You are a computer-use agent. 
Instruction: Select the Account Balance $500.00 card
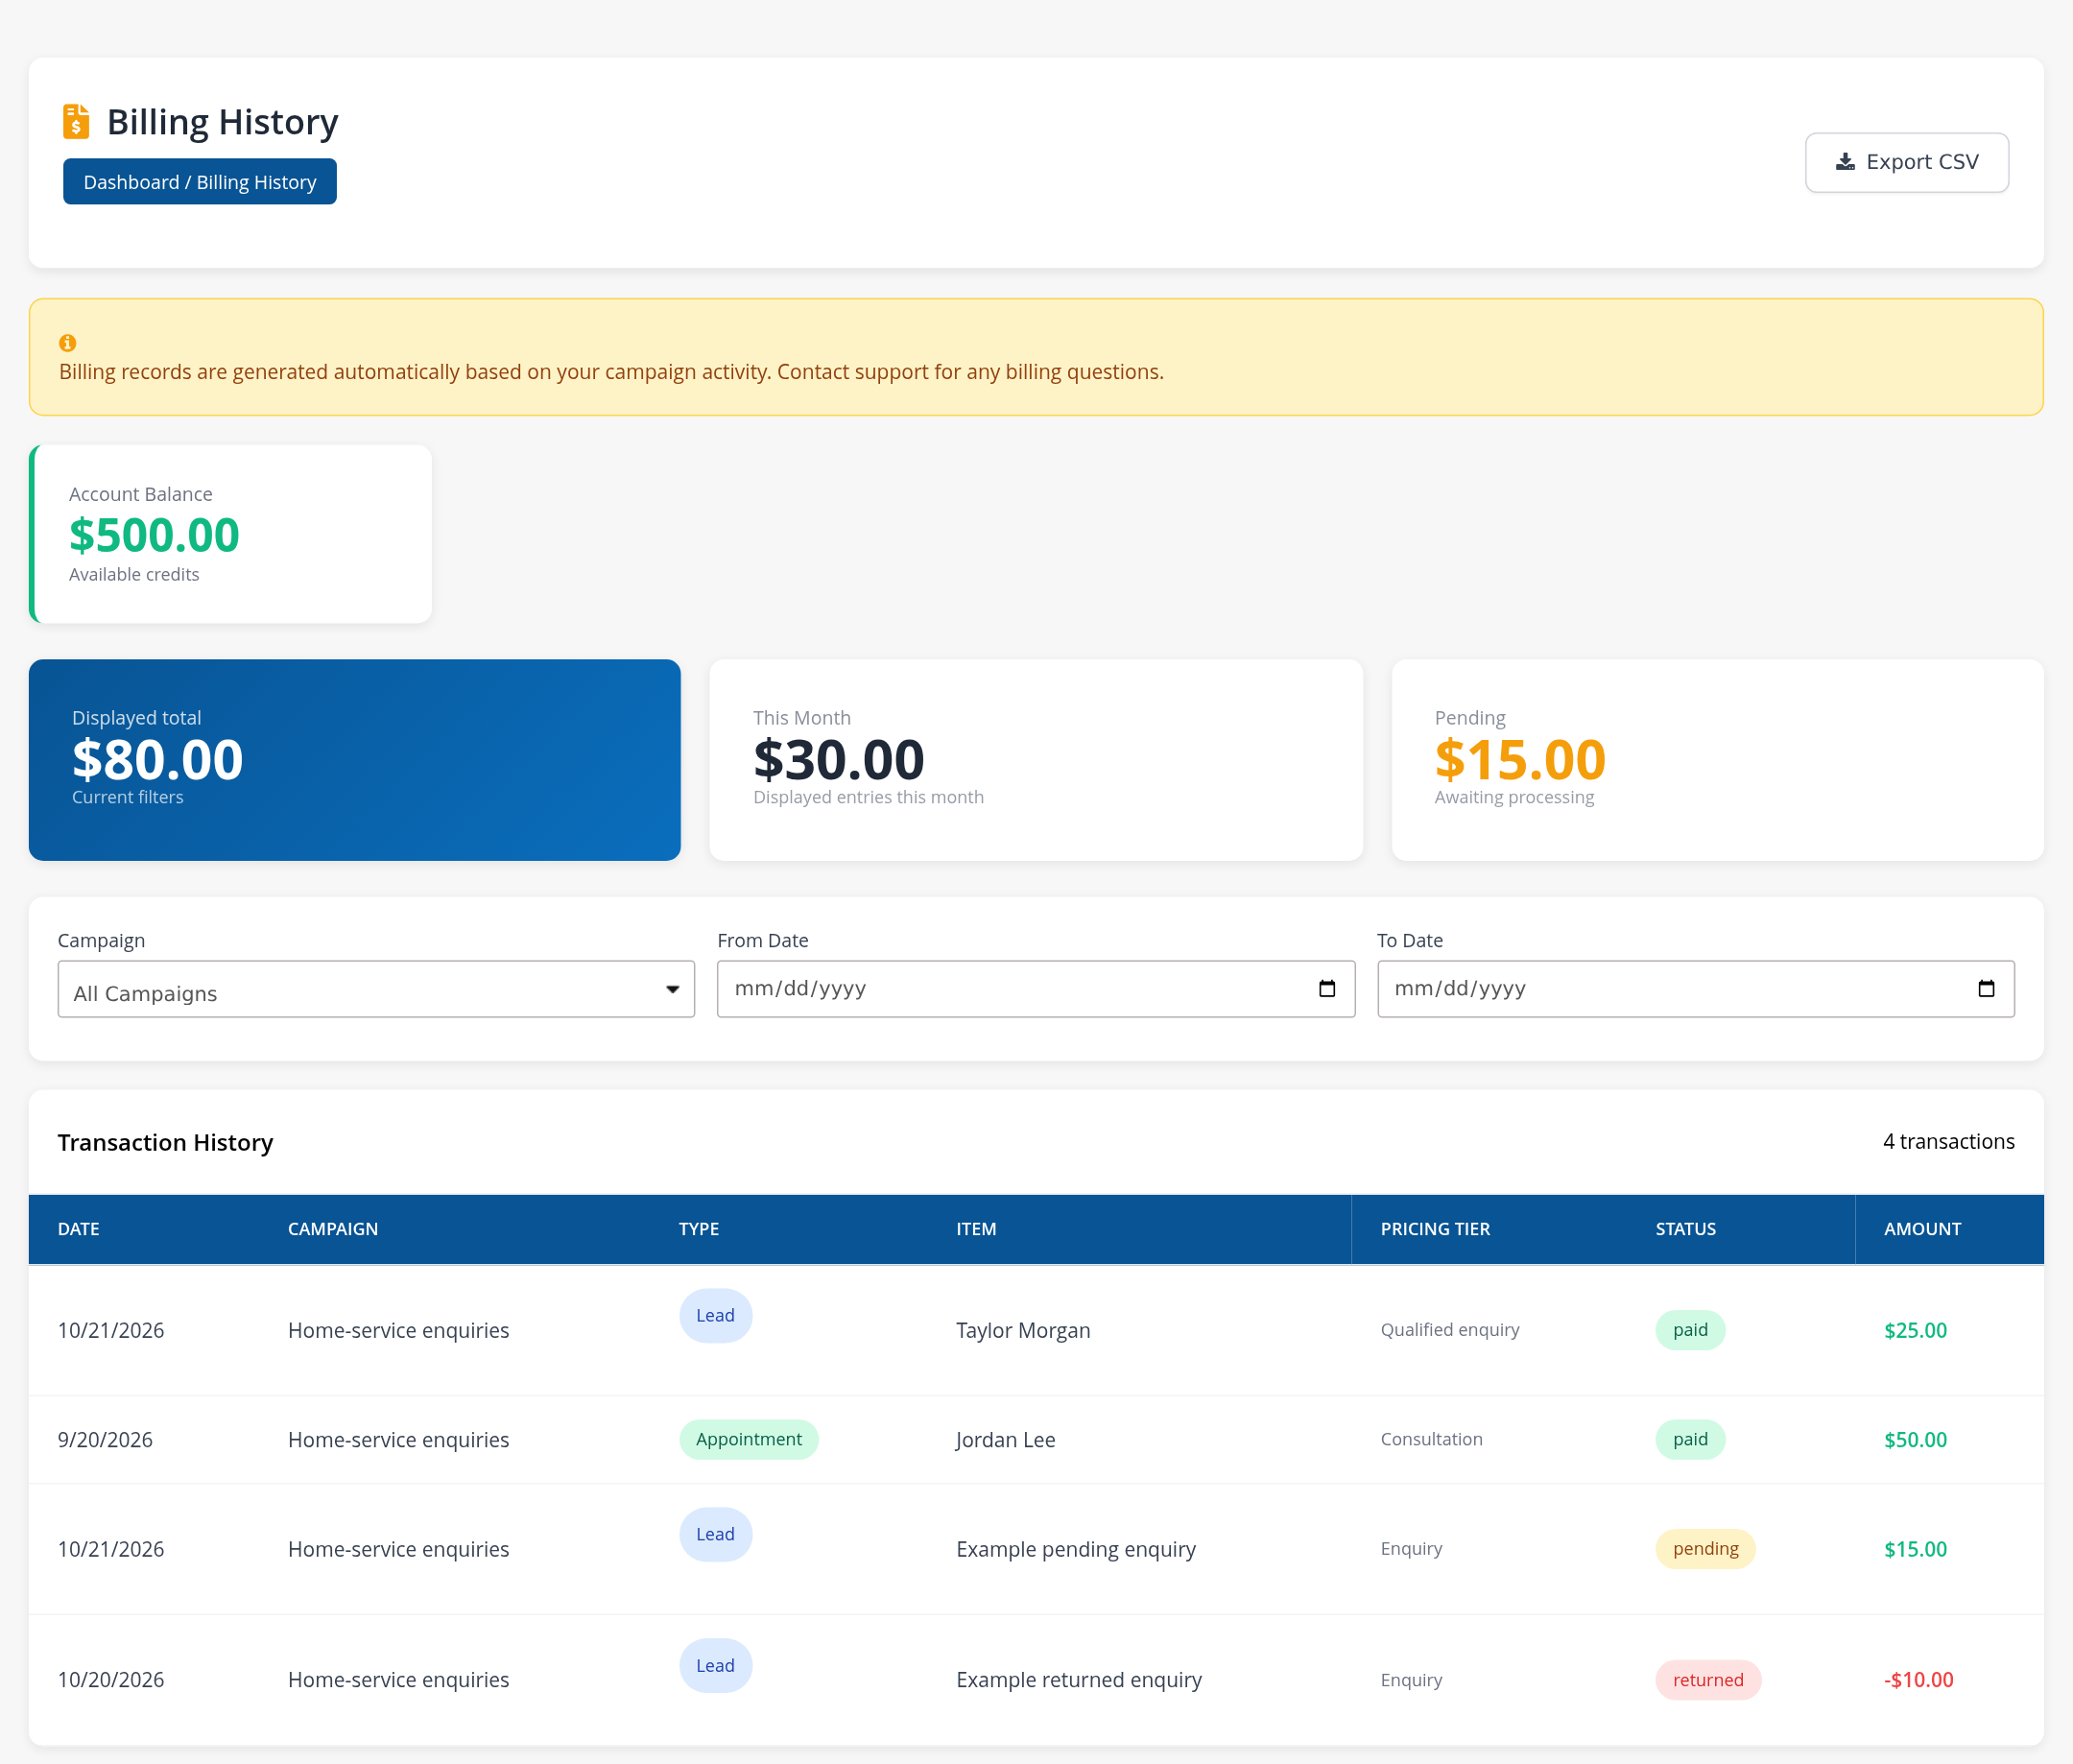[x=231, y=534]
